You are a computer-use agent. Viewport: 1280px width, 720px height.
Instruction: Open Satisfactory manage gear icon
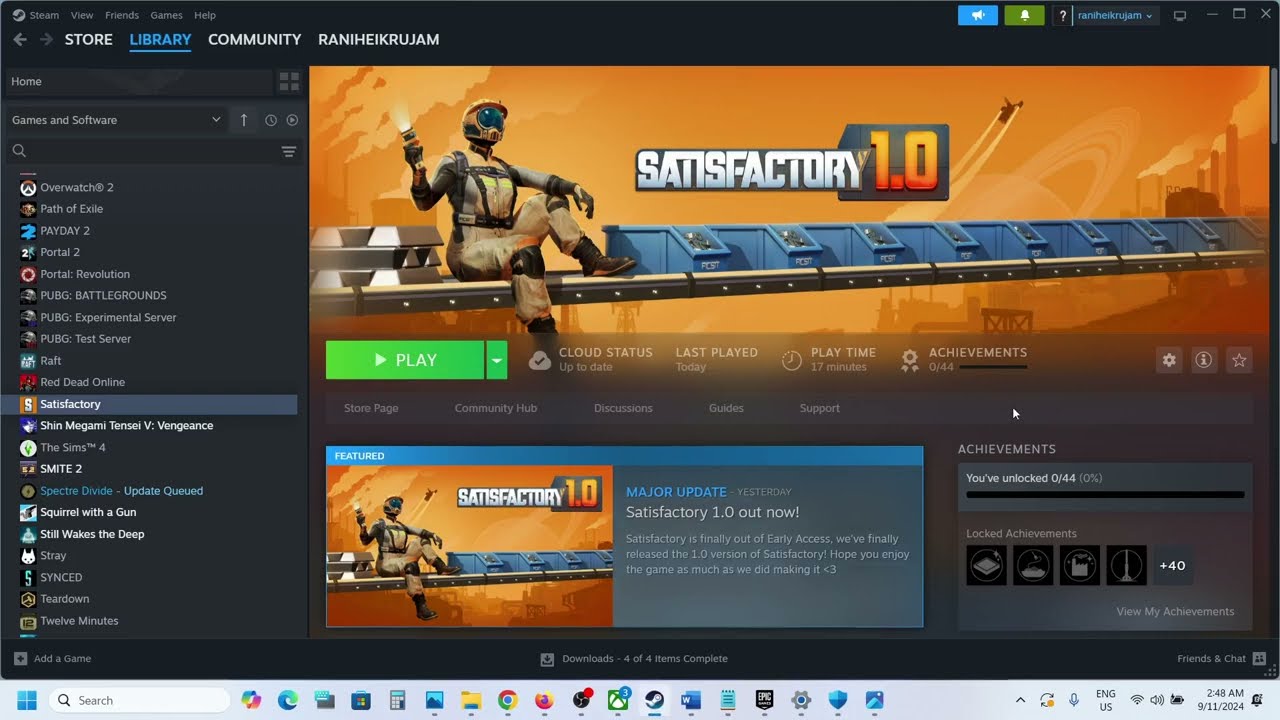pyautogui.click(x=1169, y=360)
